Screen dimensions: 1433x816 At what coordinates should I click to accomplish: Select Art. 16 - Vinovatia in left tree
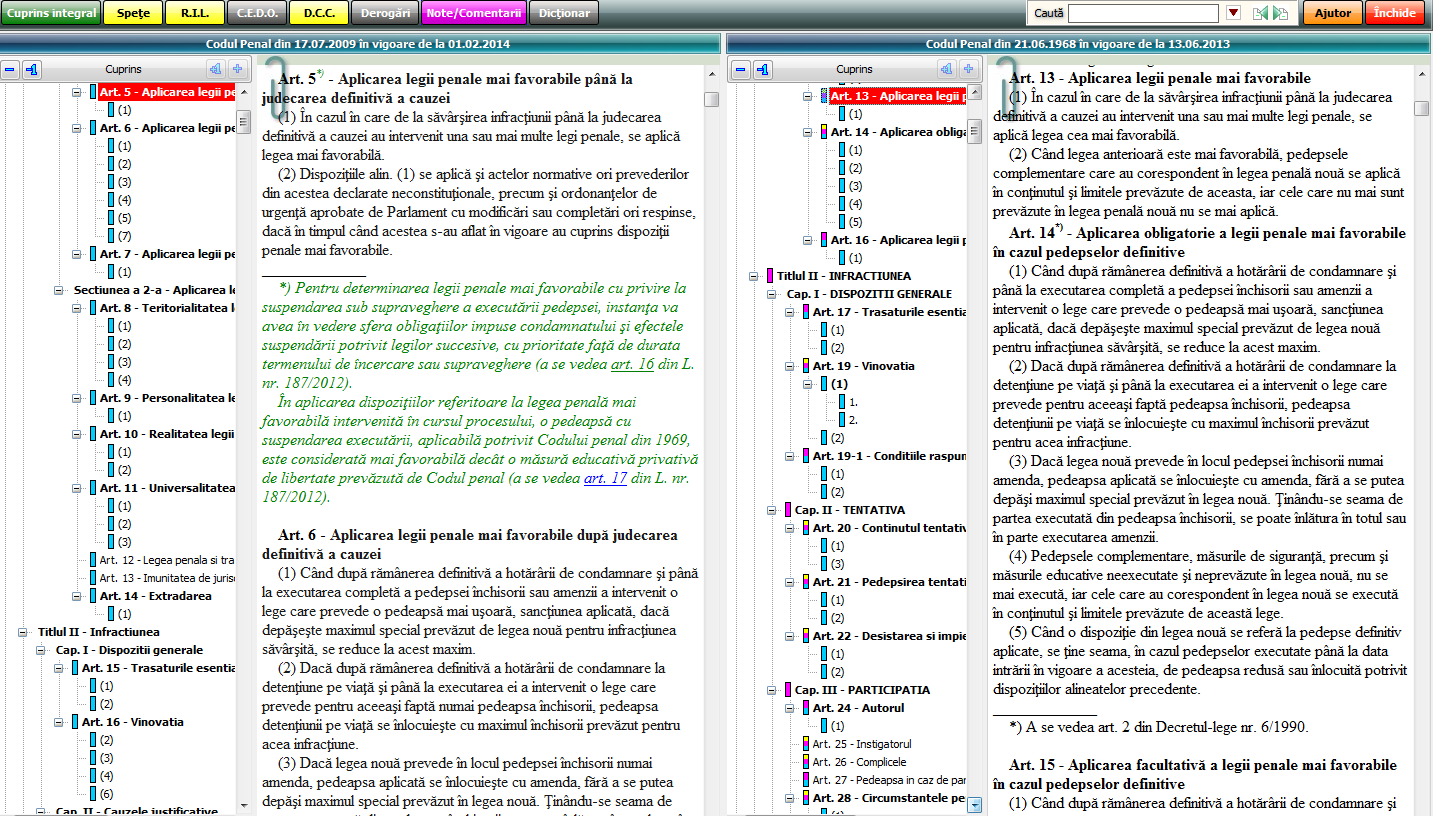[133, 722]
